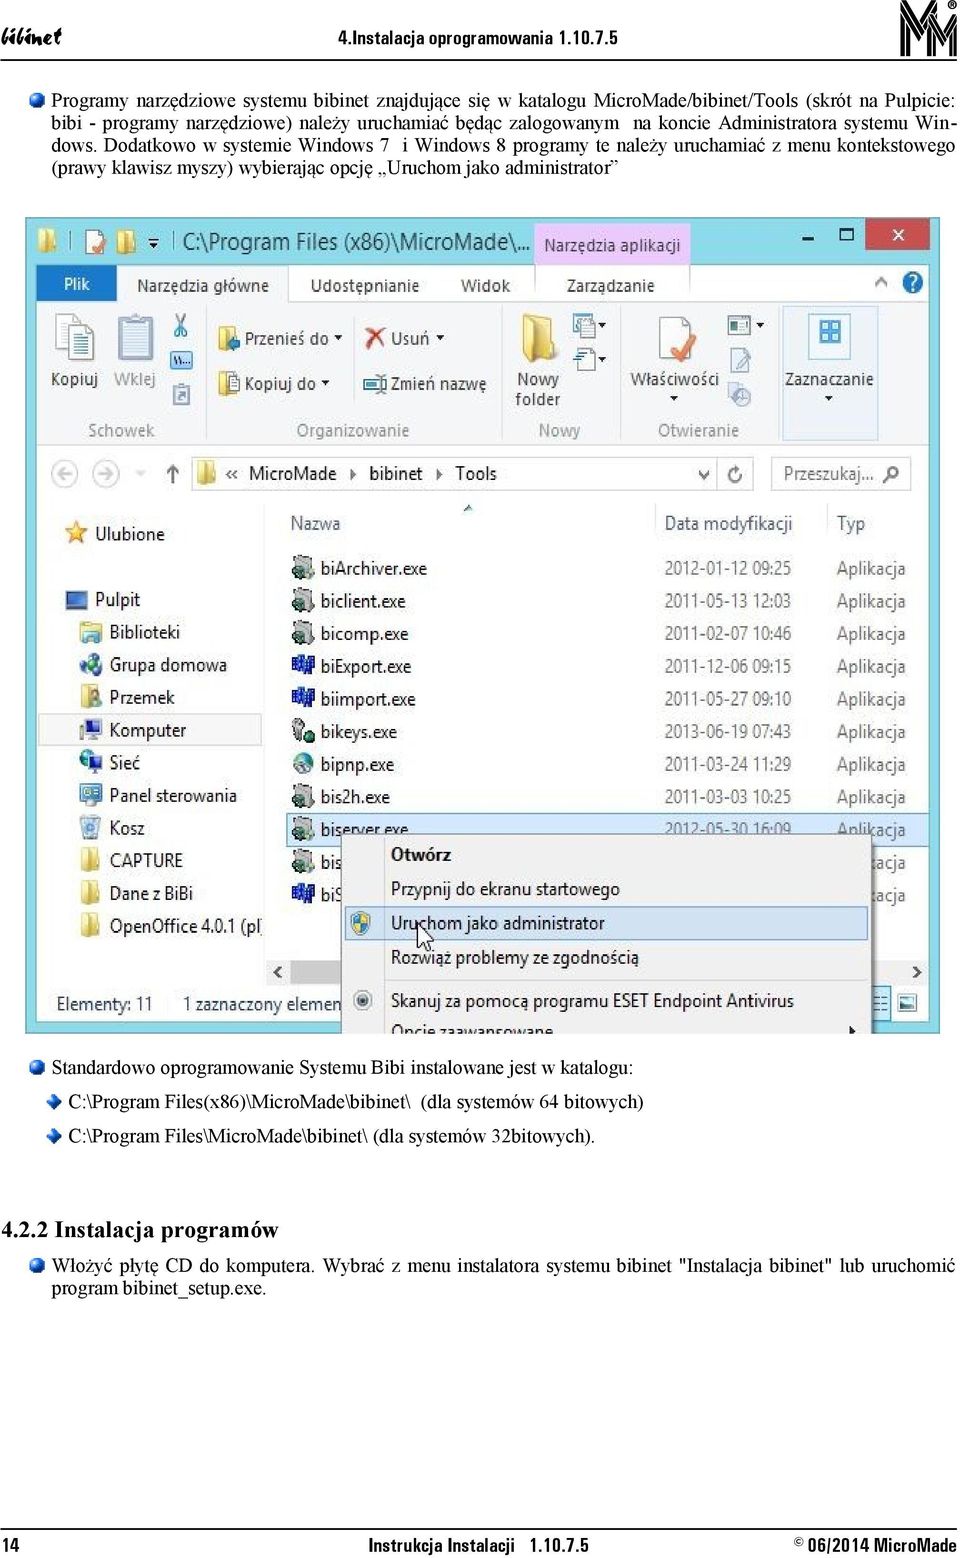Click the biExport.exe file icon
This screenshot has height=1558, width=960.
point(303,665)
